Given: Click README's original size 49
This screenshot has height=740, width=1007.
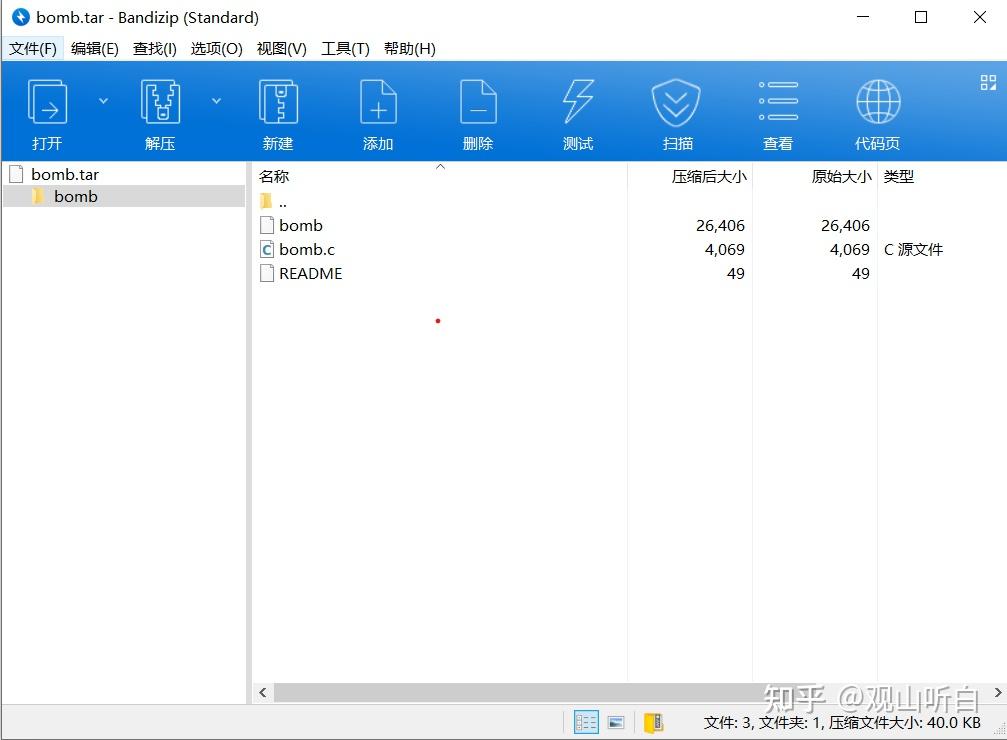Looking at the screenshot, I should pos(861,274).
